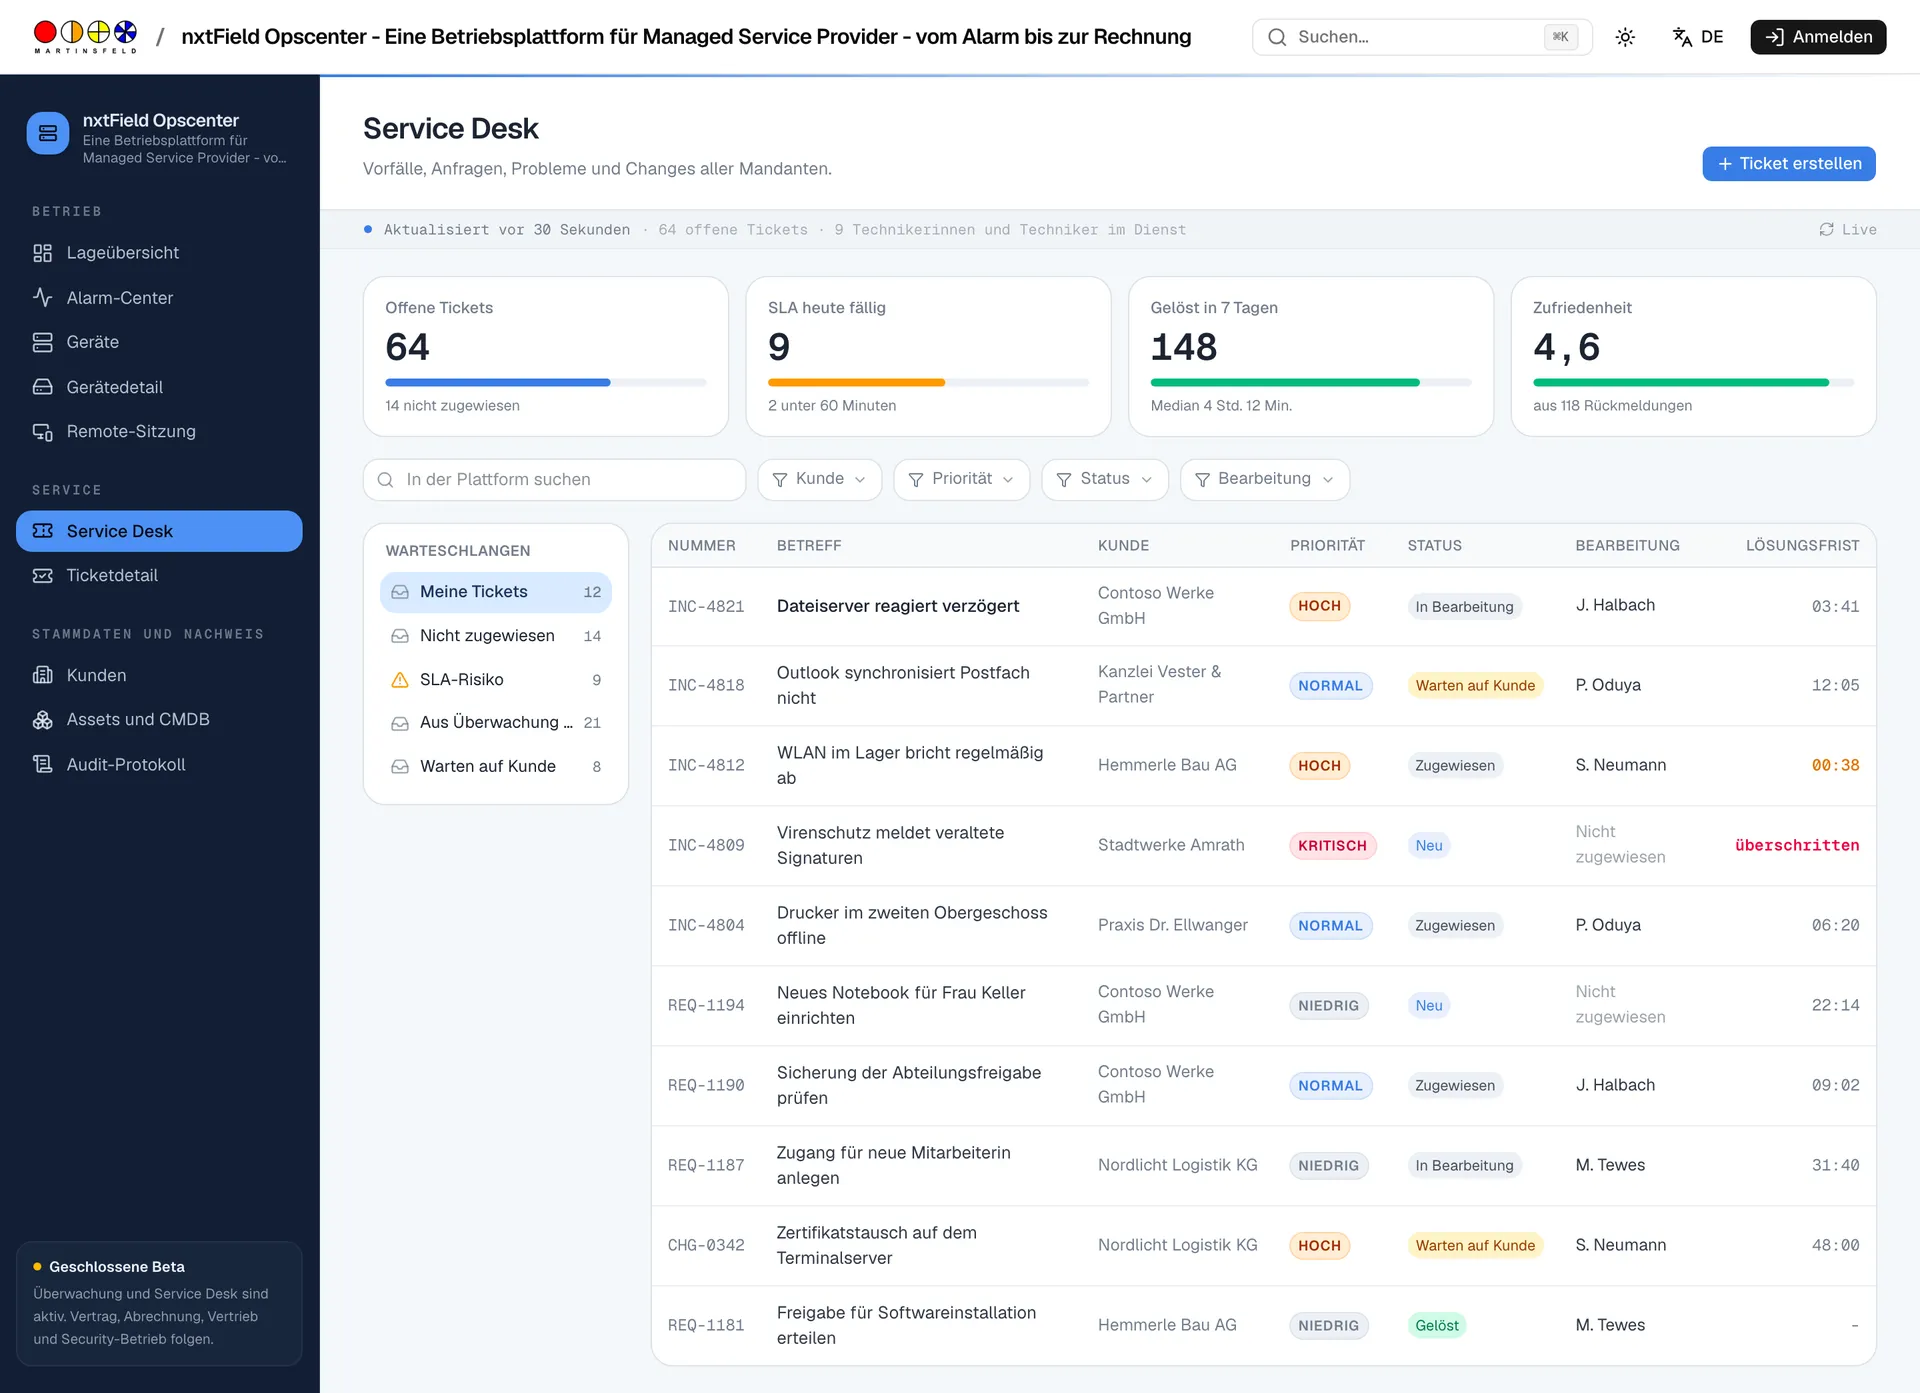This screenshot has height=1393, width=1920.
Task: Focus the Suchen… header search field
Action: (1421, 37)
